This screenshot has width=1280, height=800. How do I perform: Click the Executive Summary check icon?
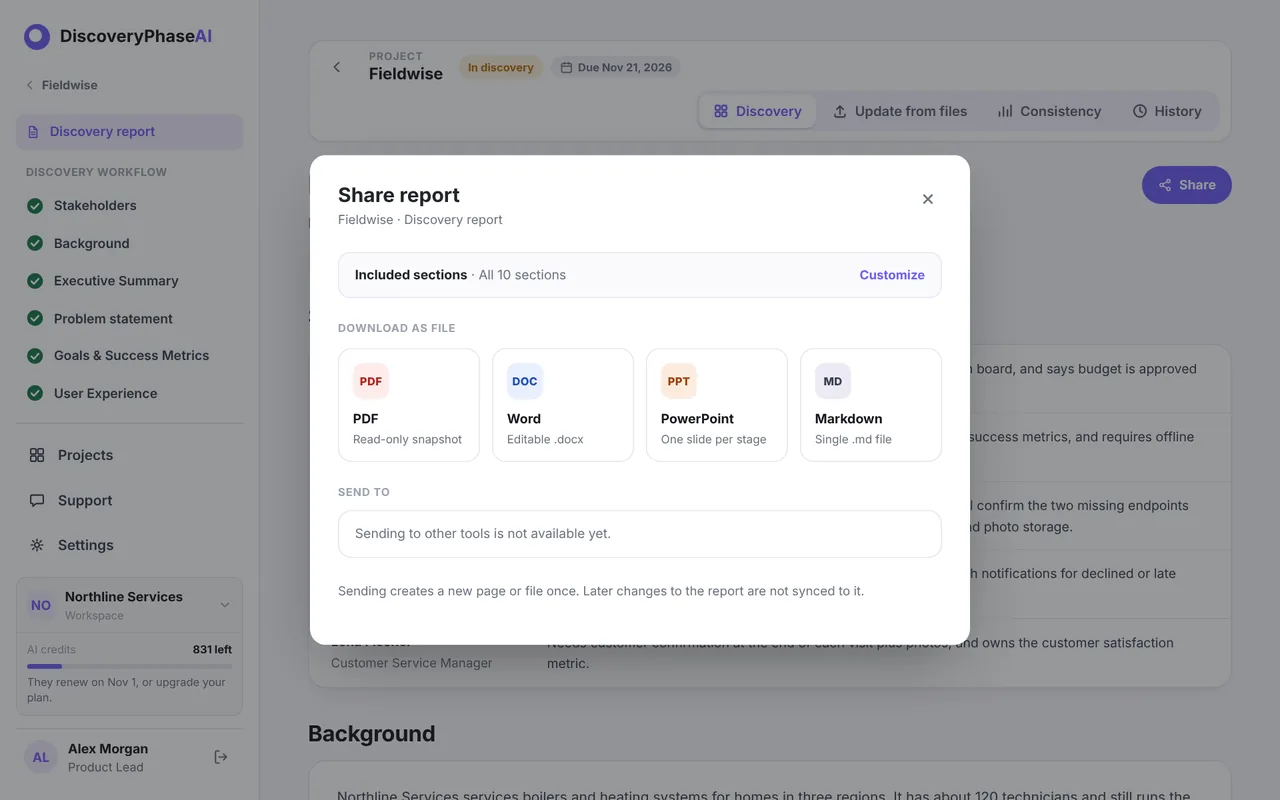tap(35, 281)
